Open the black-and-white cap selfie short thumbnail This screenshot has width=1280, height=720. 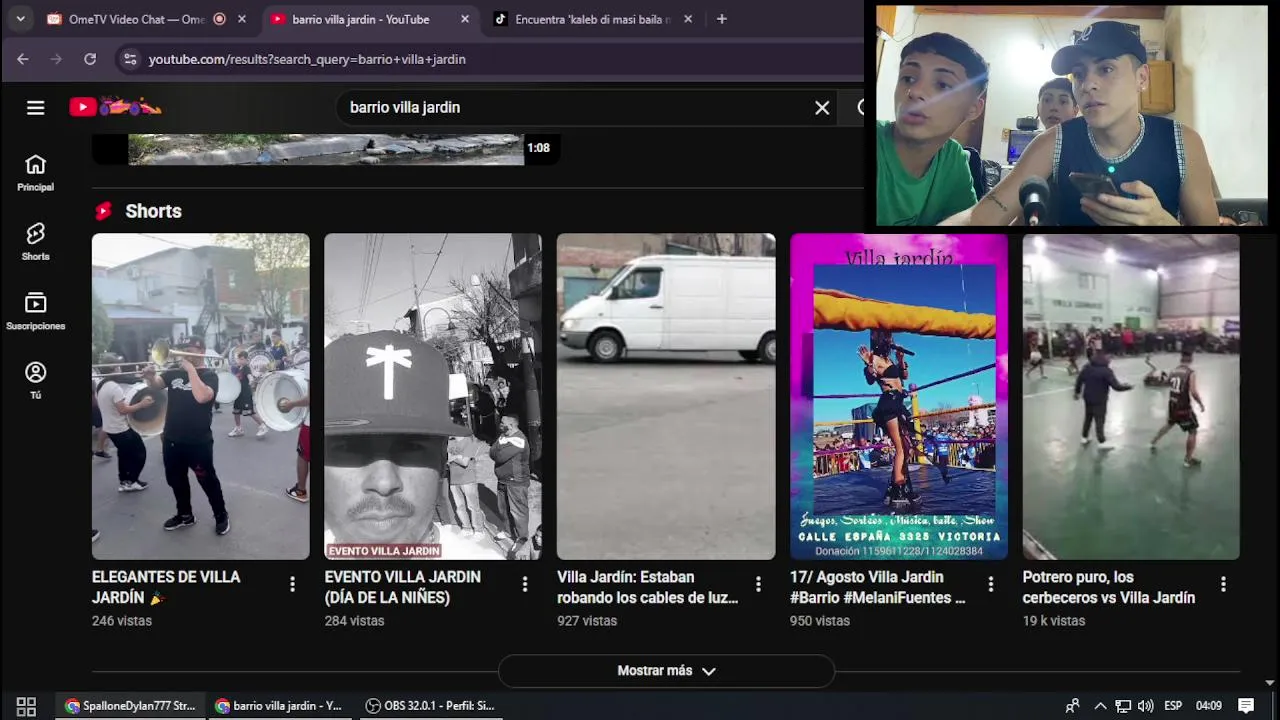click(x=433, y=397)
